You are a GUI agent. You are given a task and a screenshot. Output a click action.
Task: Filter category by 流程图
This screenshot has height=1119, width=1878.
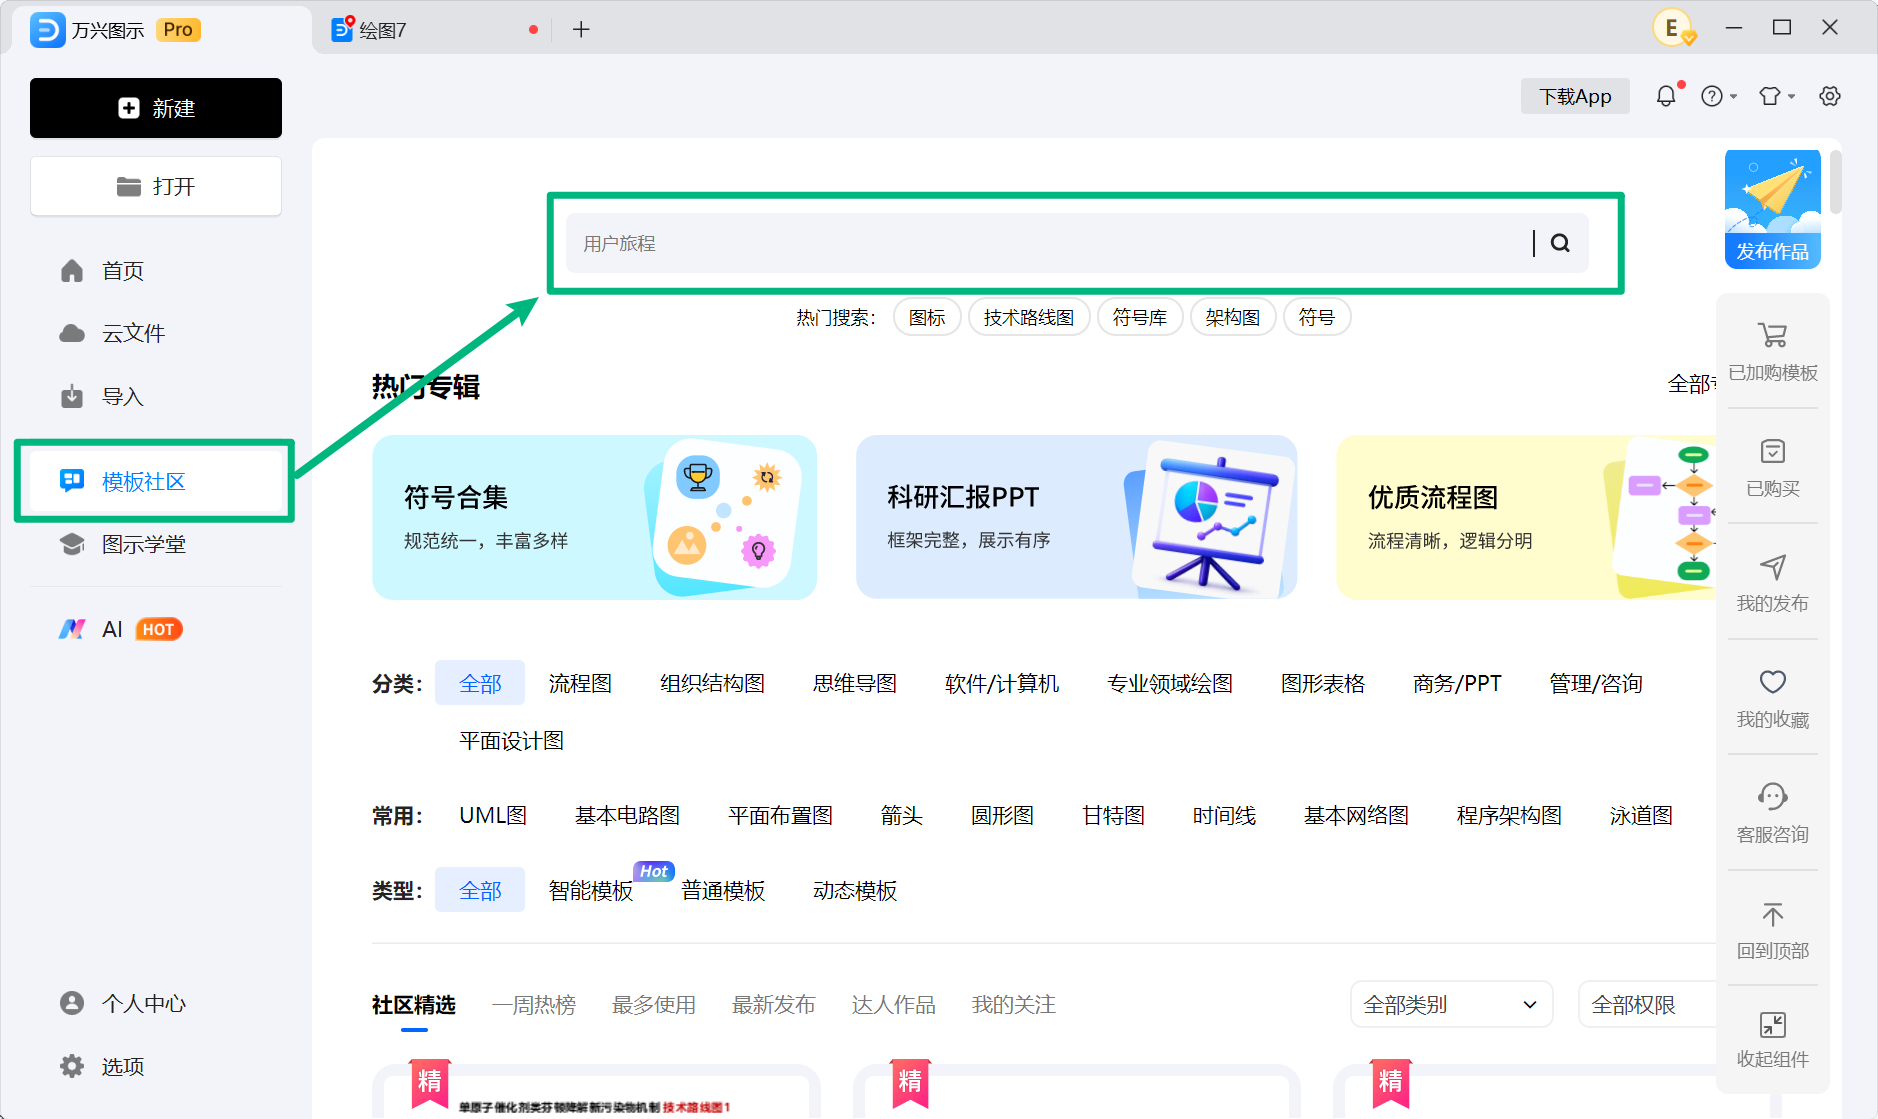pyautogui.click(x=580, y=683)
